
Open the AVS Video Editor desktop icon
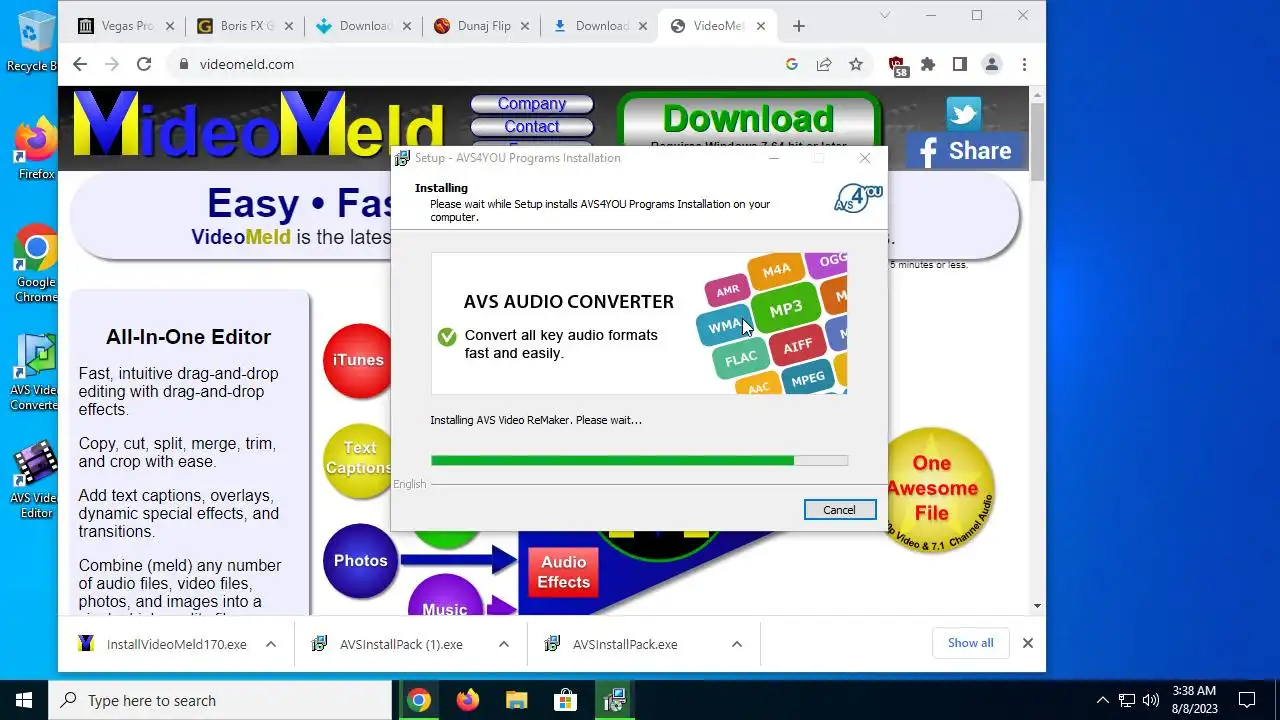(36, 480)
